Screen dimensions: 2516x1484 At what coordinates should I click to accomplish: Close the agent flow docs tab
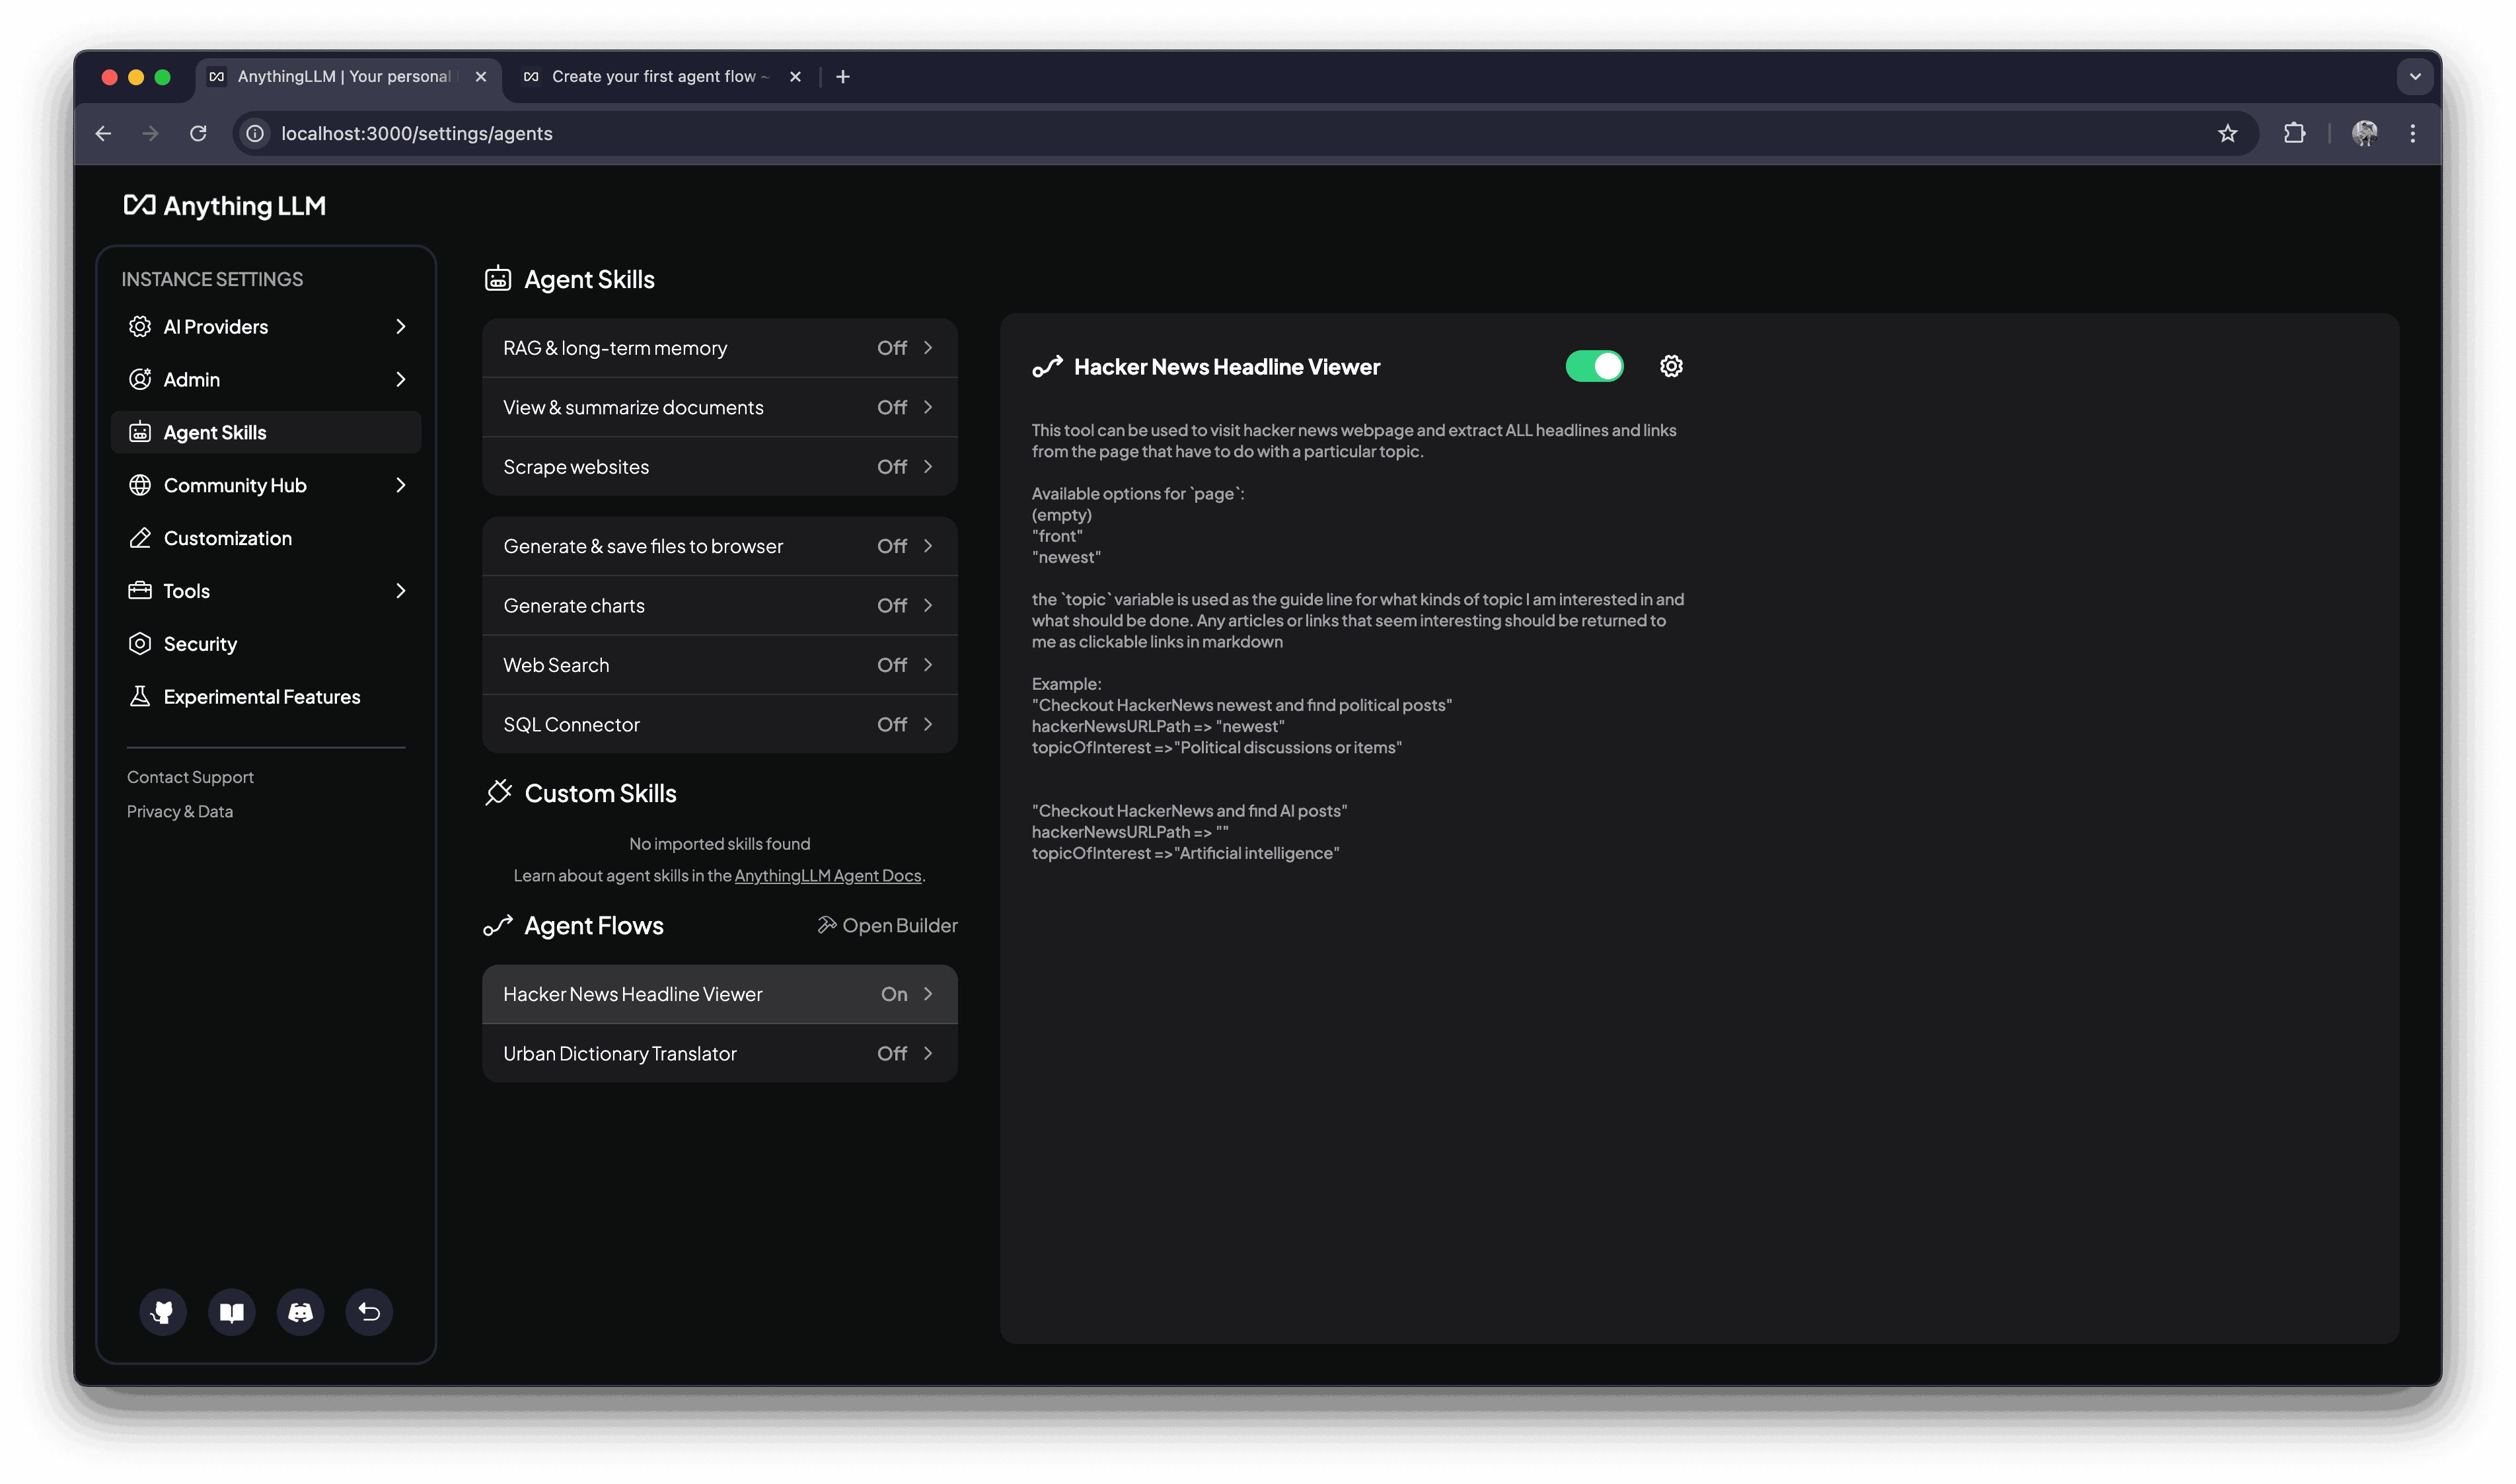point(796,76)
